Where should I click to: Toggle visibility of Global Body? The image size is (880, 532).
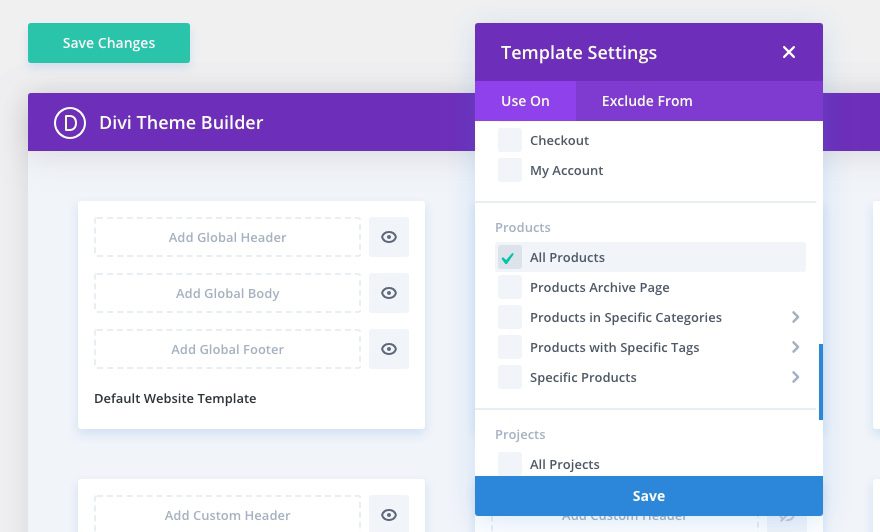click(x=389, y=293)
